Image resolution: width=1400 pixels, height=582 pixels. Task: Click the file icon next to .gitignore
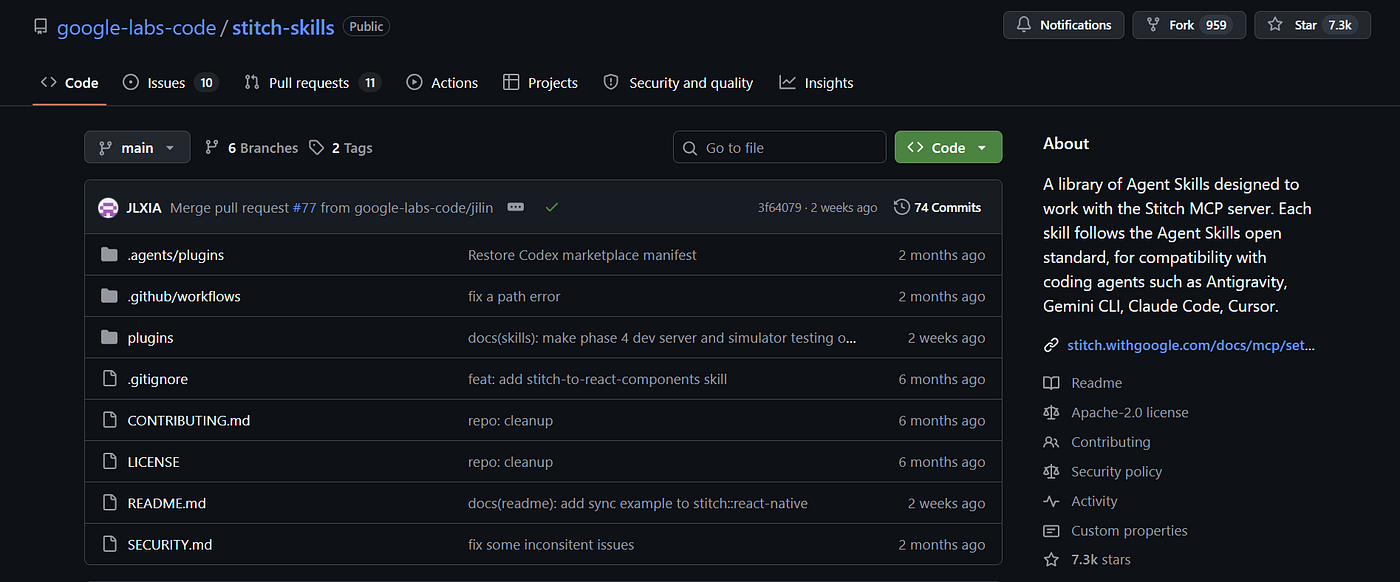110,379
